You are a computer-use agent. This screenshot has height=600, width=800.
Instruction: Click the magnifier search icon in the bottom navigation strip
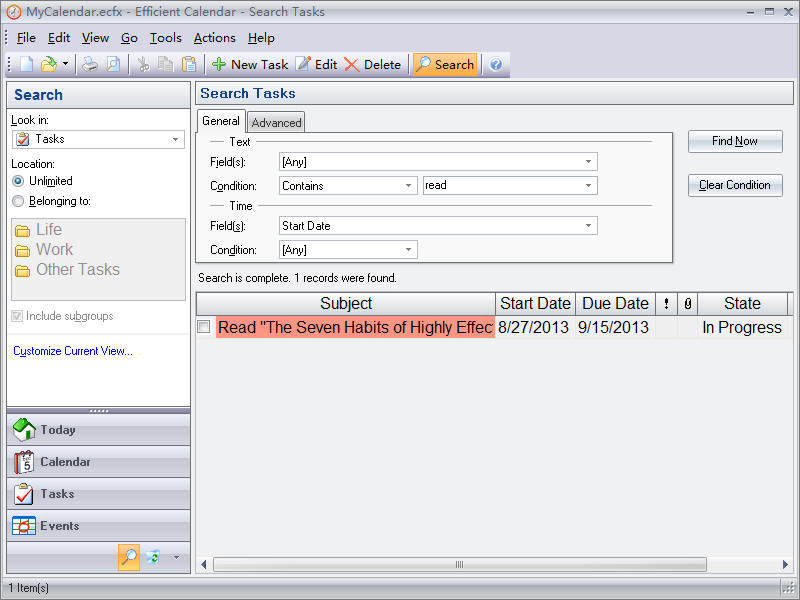pos(129,557)
